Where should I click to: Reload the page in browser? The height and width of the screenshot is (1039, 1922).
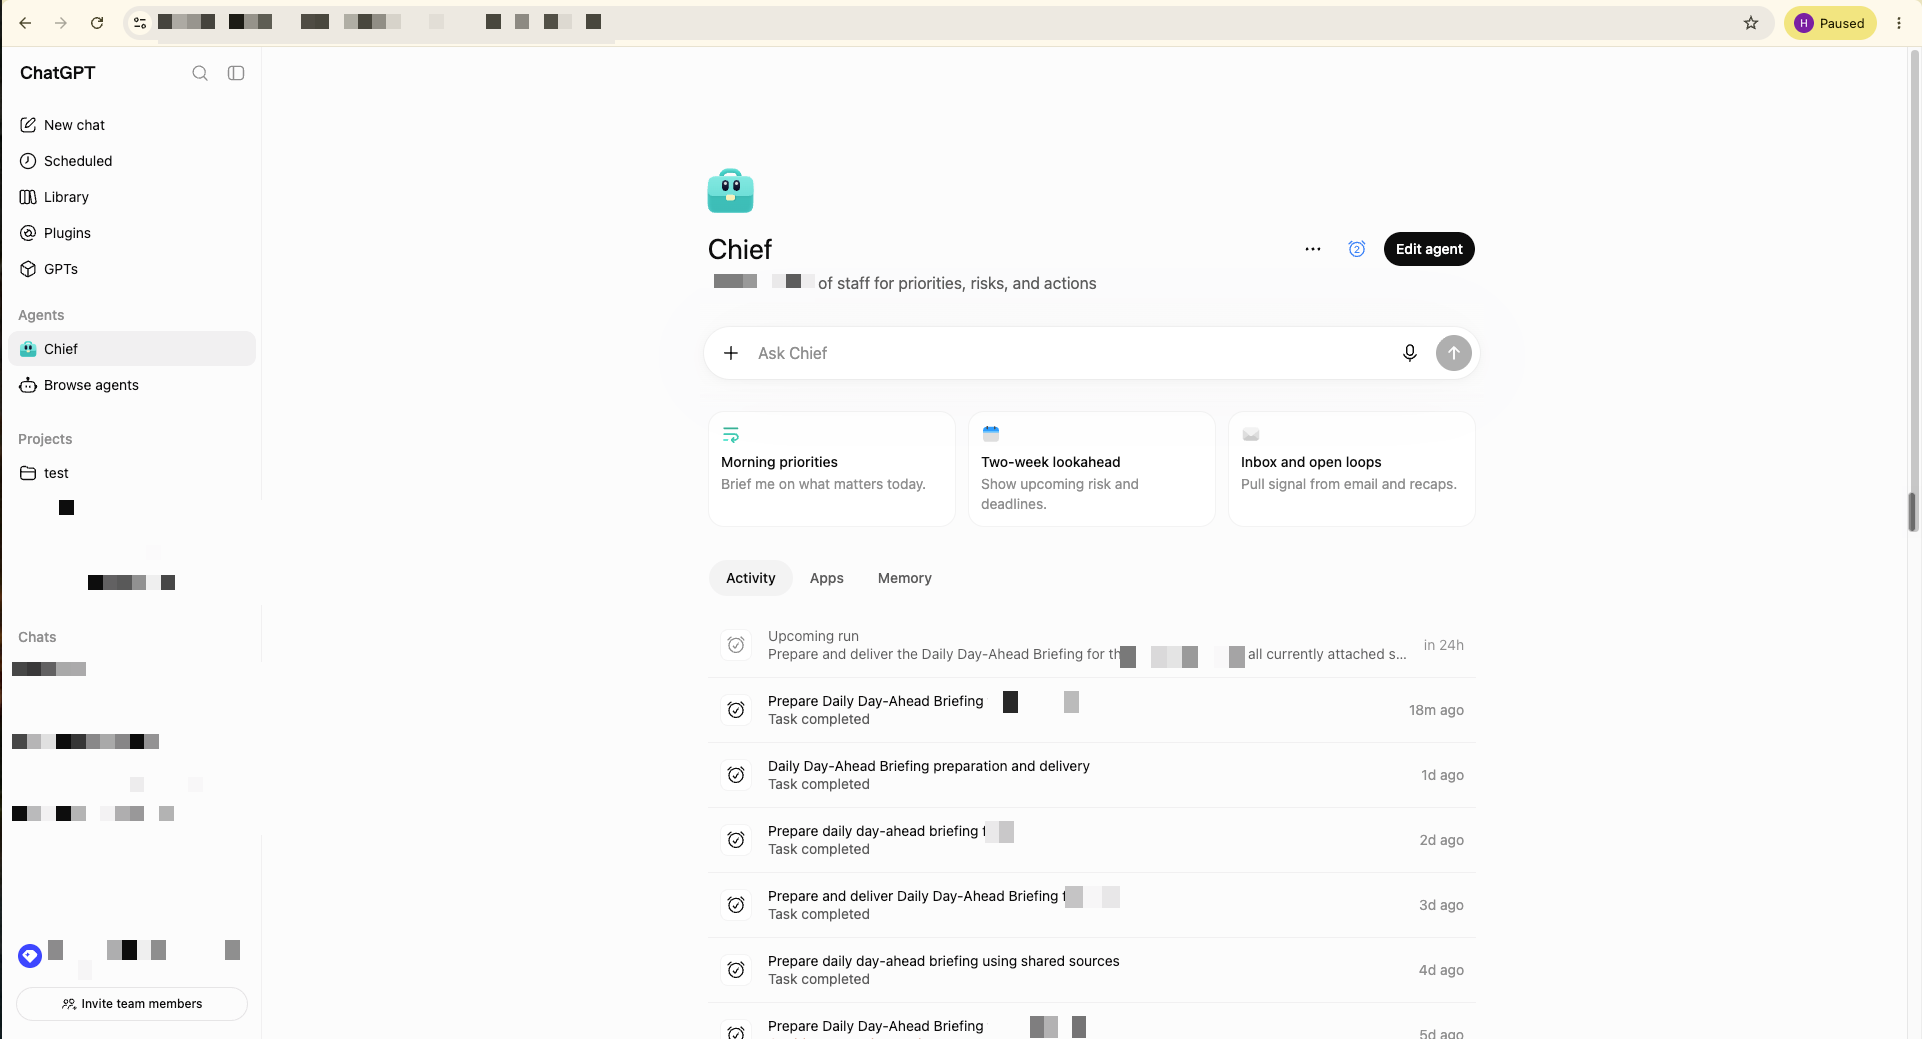[97, 23]
